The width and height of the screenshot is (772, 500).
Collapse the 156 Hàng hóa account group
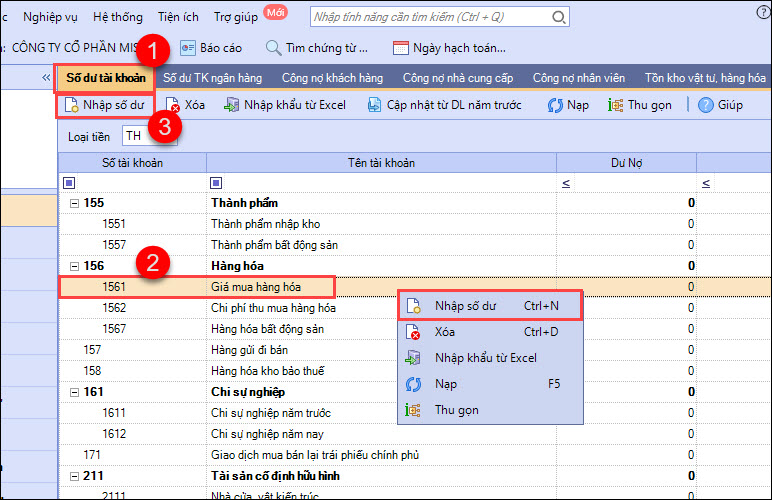(74, 266)
